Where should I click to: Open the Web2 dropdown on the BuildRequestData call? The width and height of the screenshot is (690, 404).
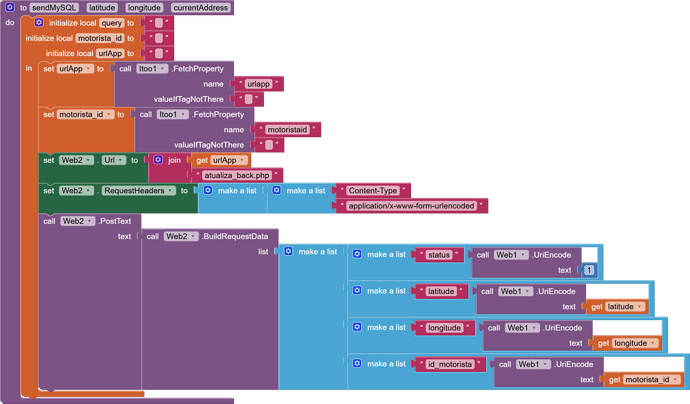(193, 236)
